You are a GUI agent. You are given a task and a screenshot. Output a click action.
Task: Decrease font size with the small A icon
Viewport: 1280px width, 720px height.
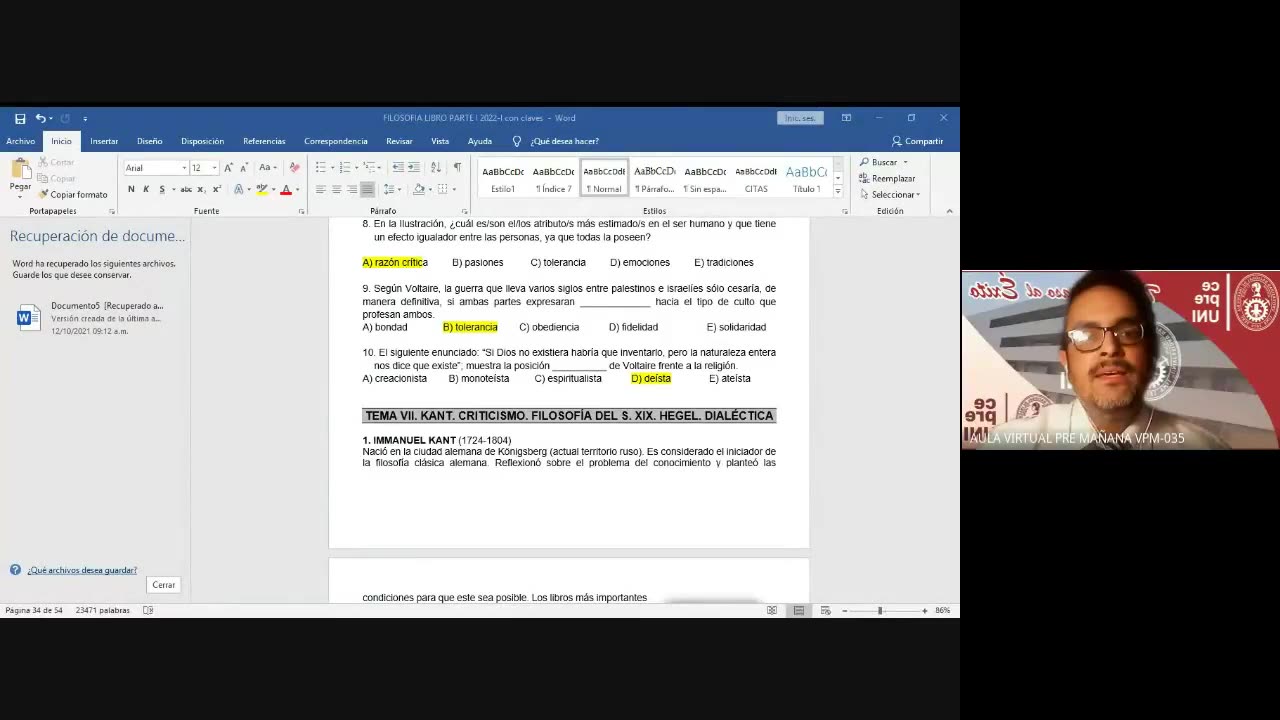pos(244,168)
